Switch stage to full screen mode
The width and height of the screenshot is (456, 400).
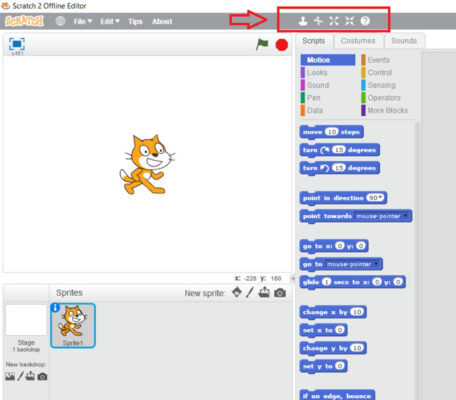tap(17, 44)
